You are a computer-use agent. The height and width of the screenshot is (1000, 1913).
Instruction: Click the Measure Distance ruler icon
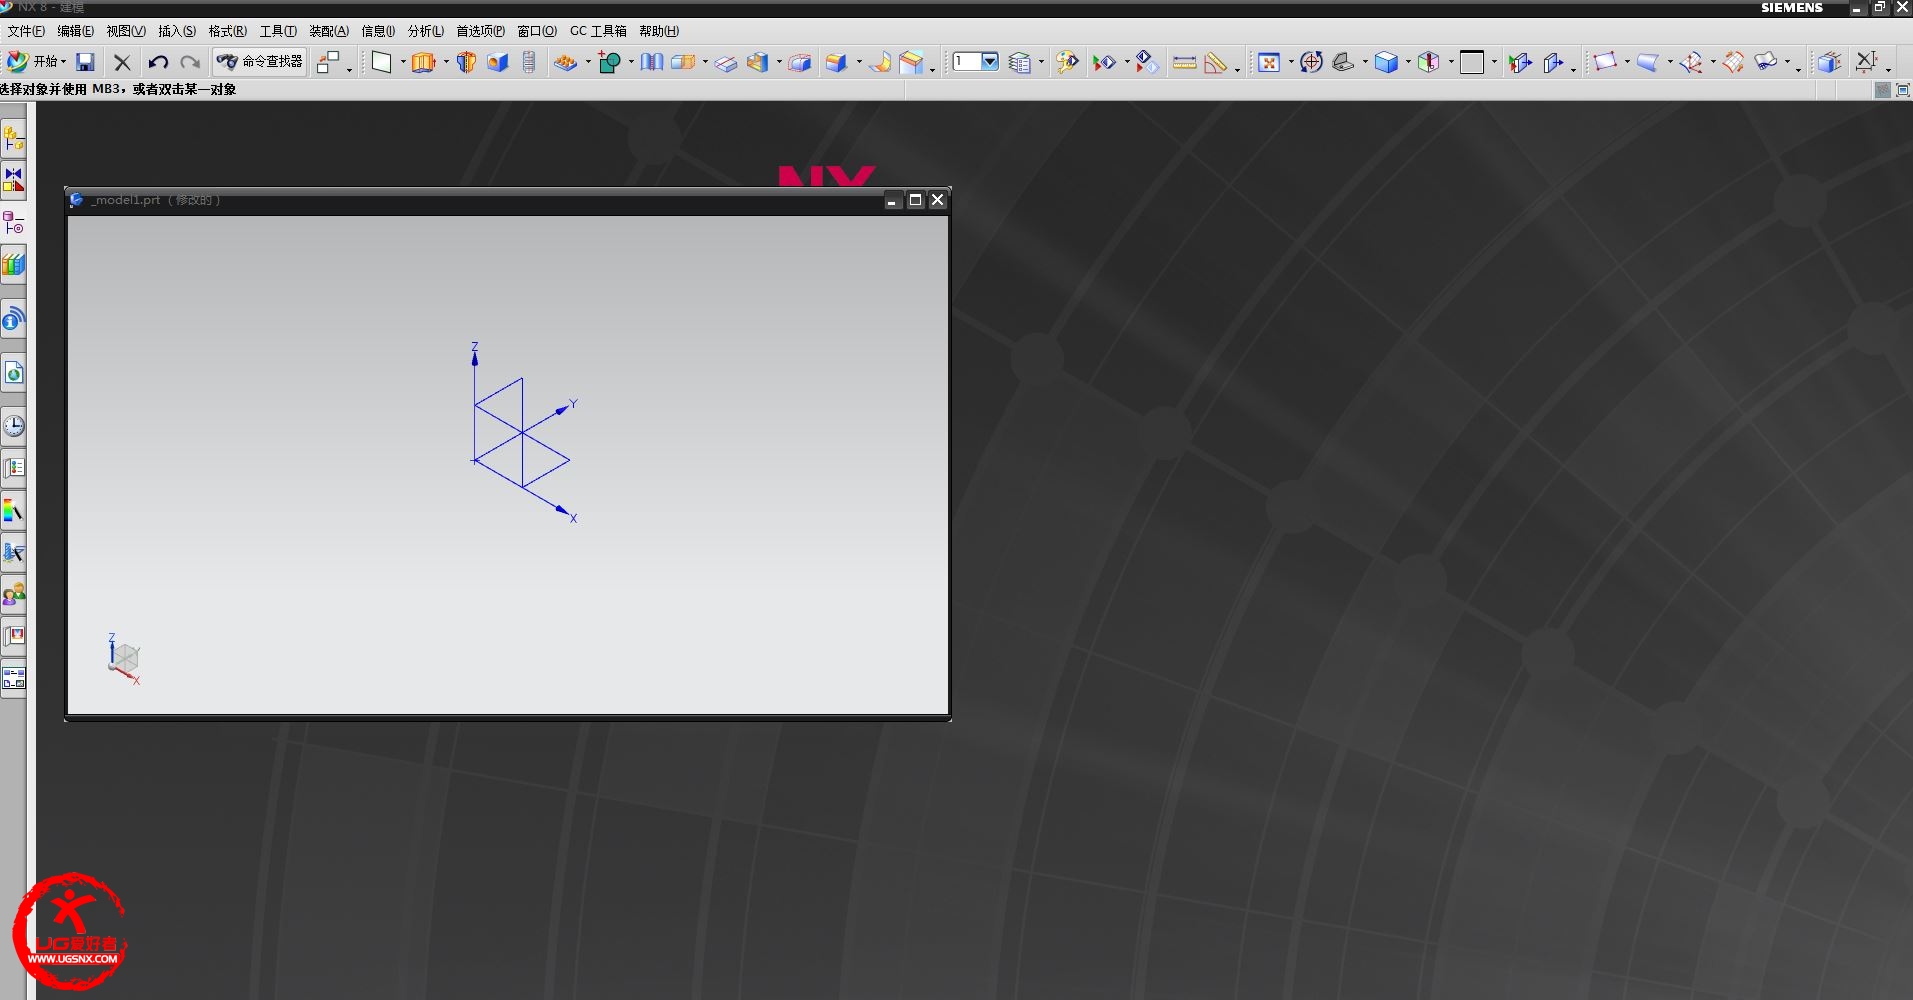(x=1184, y=63)
